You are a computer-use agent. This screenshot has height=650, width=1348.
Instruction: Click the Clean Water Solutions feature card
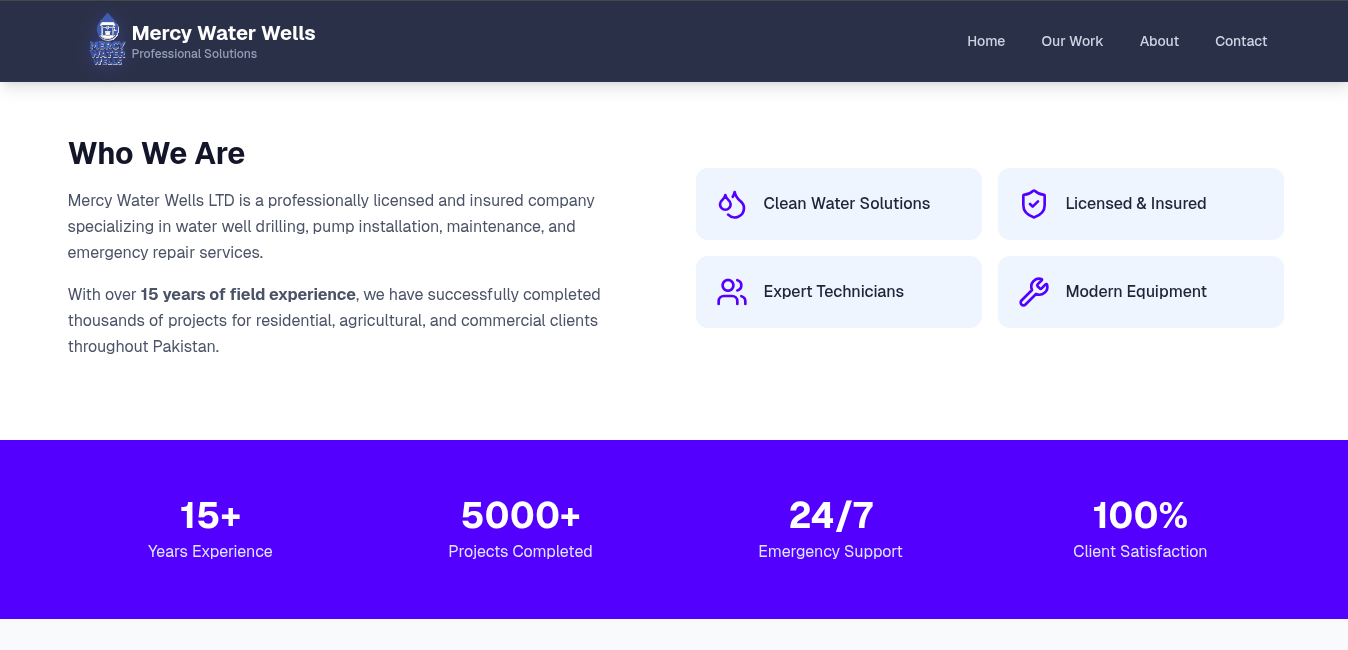(x=838, y=203)
